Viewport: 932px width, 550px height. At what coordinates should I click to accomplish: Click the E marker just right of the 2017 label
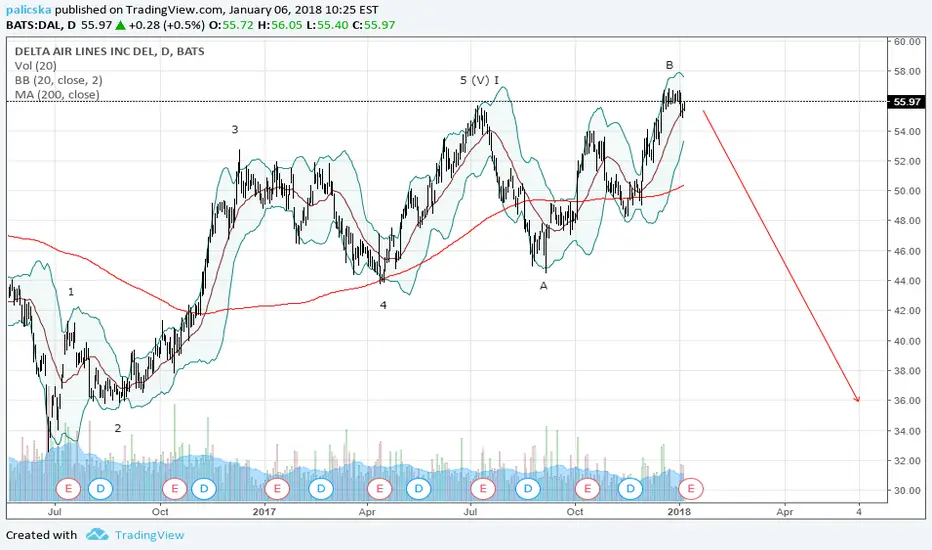click(x=277, y=489)
